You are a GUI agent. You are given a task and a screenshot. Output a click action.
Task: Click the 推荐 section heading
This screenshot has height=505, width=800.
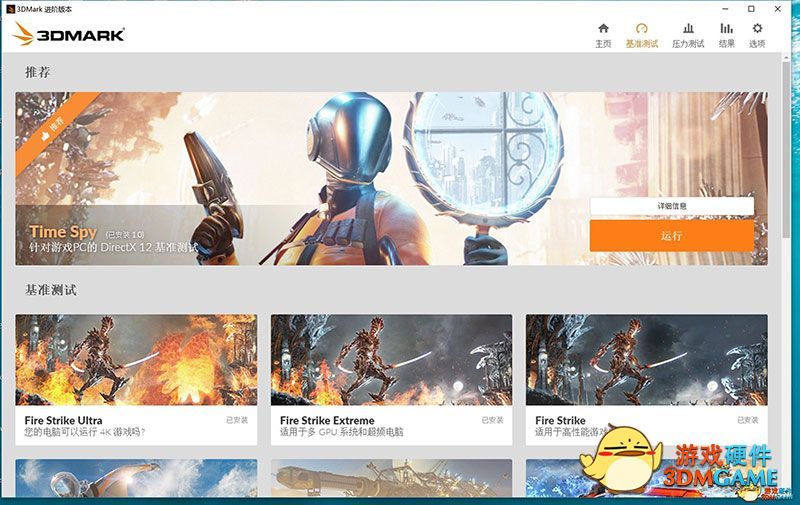[x=38, y=72]
